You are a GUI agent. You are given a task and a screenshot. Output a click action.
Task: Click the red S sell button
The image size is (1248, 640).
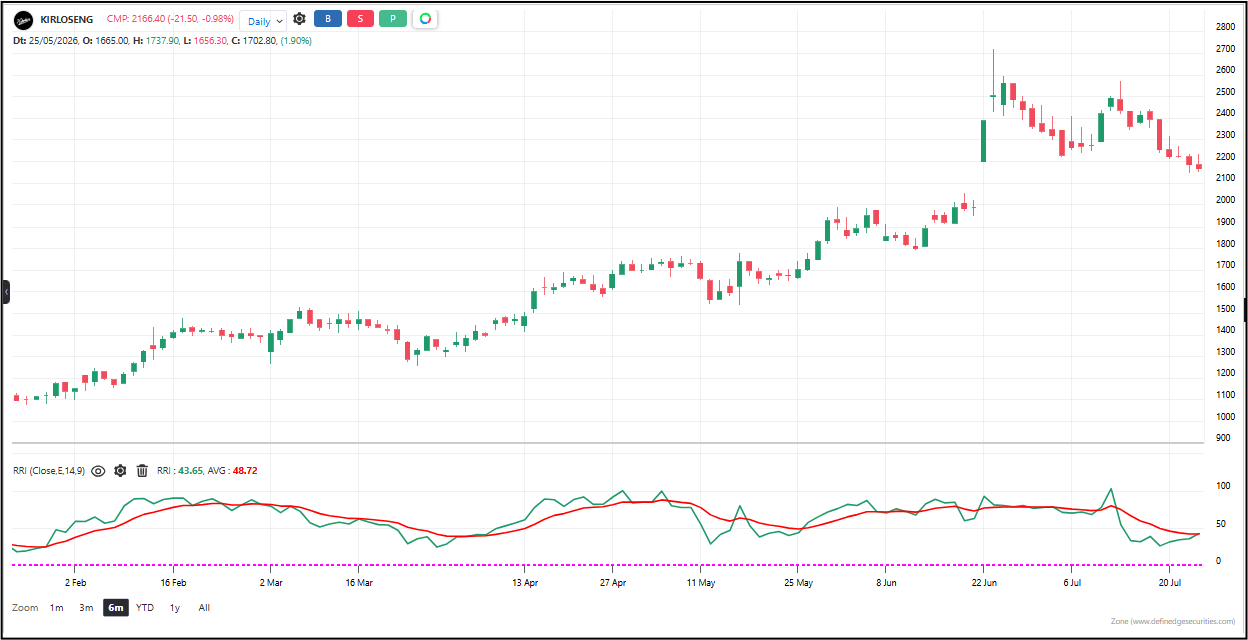coord(360,19)
